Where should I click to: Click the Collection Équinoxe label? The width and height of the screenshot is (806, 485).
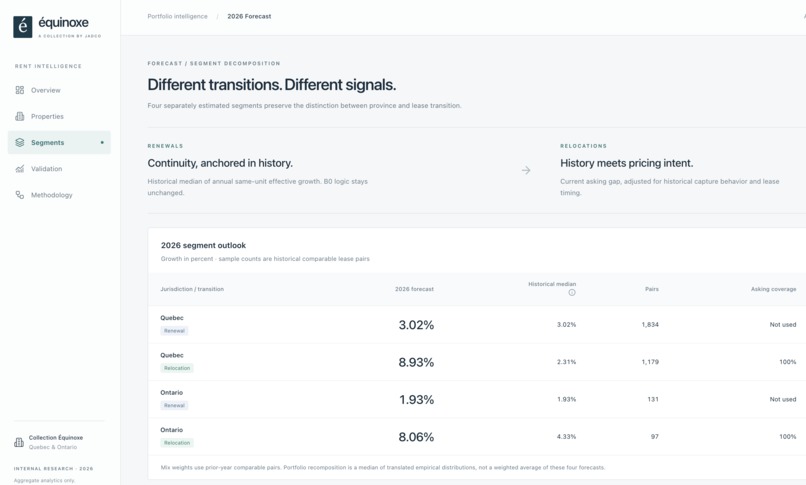click(x=56, y=438)
